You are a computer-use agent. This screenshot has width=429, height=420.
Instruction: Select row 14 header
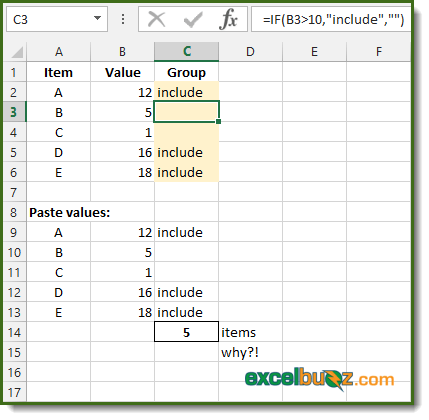pos(15,332)
